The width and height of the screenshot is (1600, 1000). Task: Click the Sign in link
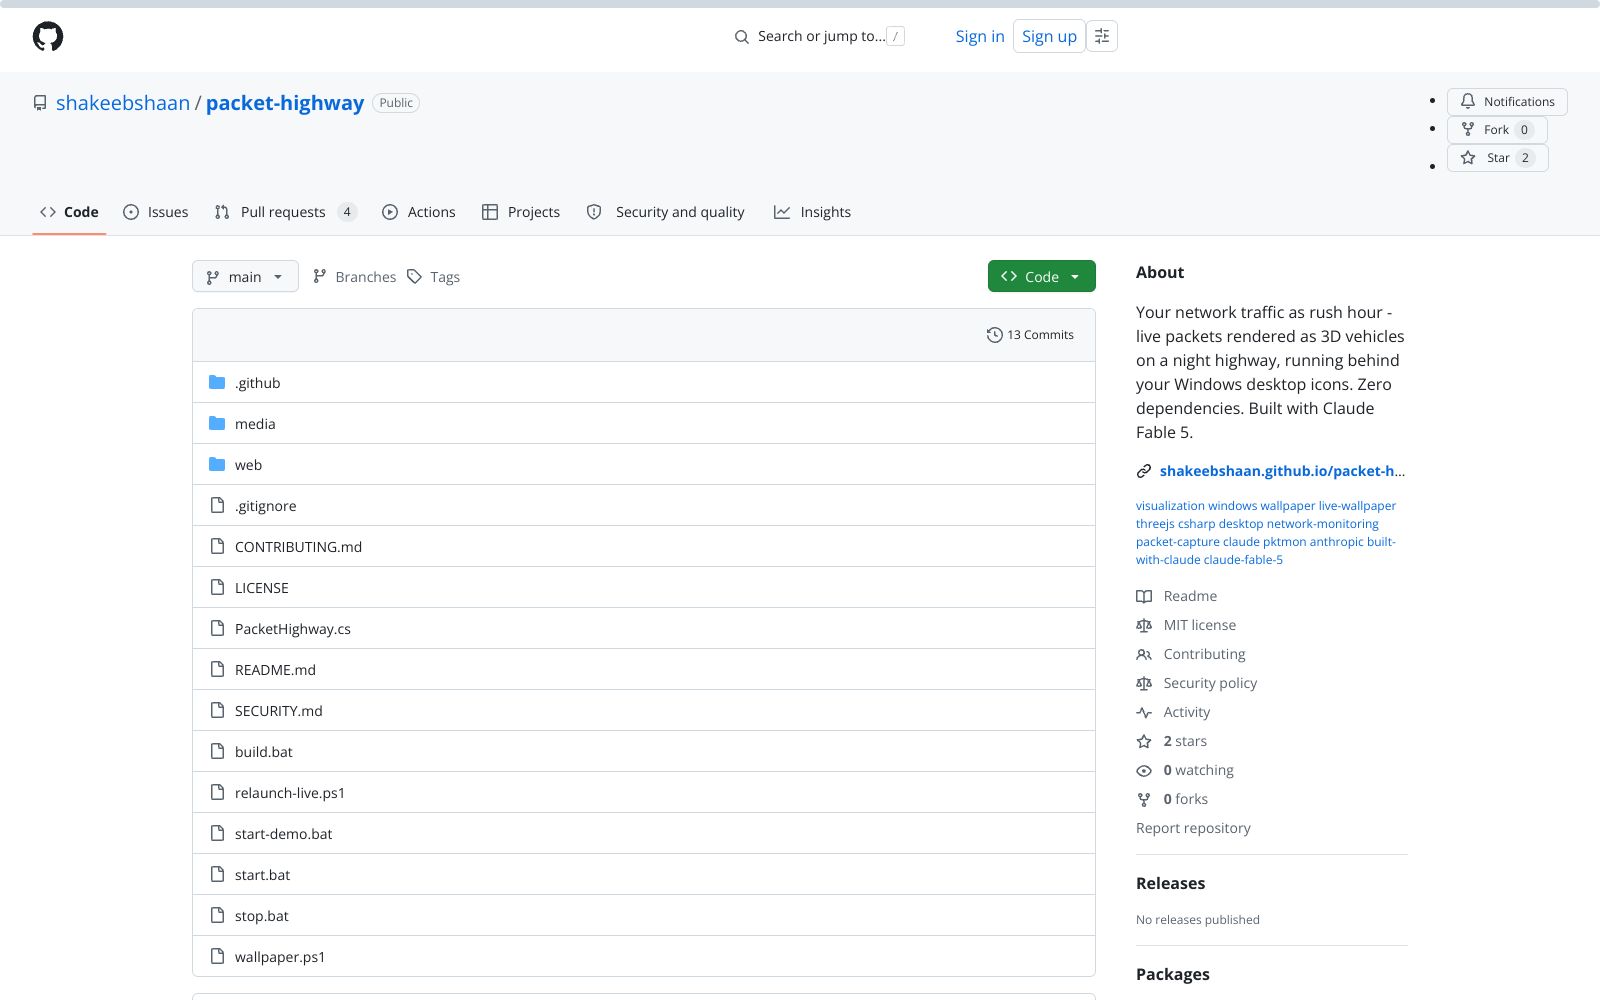pos(980,36)
